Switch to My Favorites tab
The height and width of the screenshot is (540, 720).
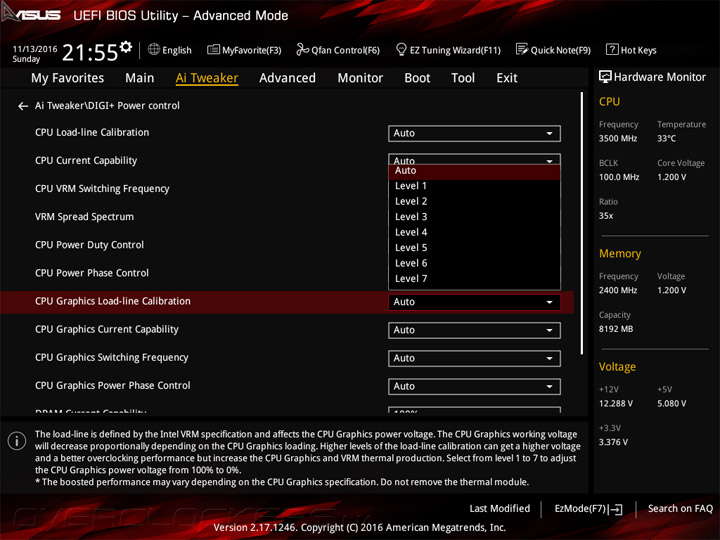coord(68,78)
